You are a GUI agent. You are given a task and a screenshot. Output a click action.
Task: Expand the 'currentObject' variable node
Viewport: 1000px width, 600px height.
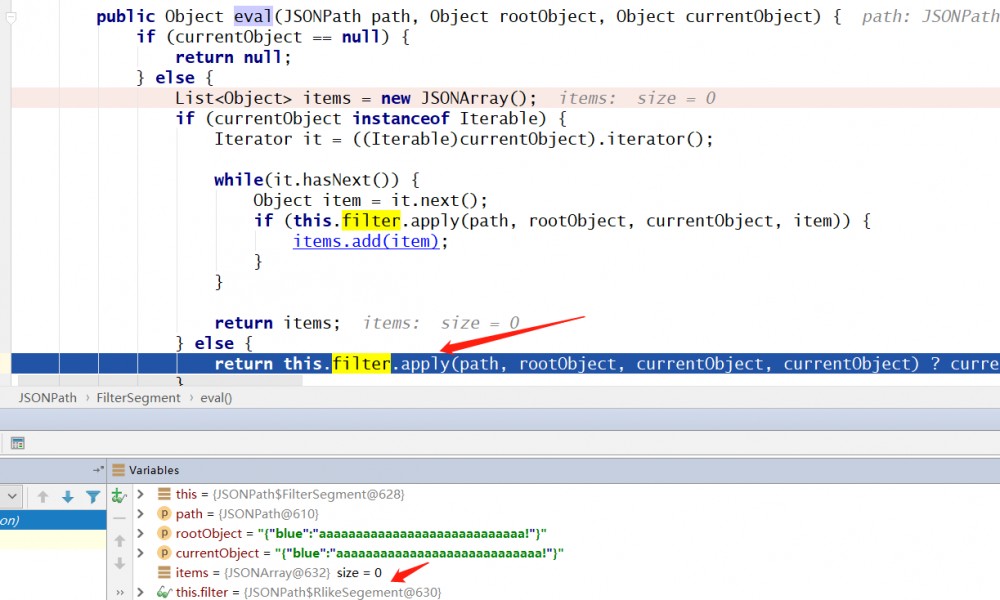[x=140, y=552]
